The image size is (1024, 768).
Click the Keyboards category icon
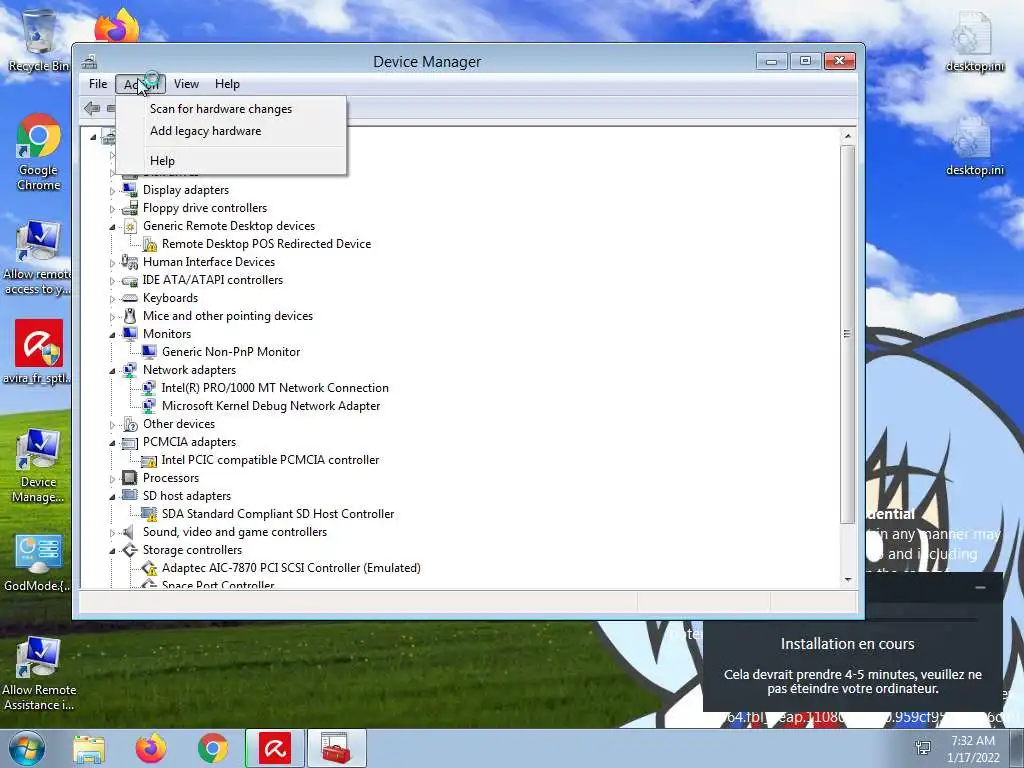(x=130, y=298)
